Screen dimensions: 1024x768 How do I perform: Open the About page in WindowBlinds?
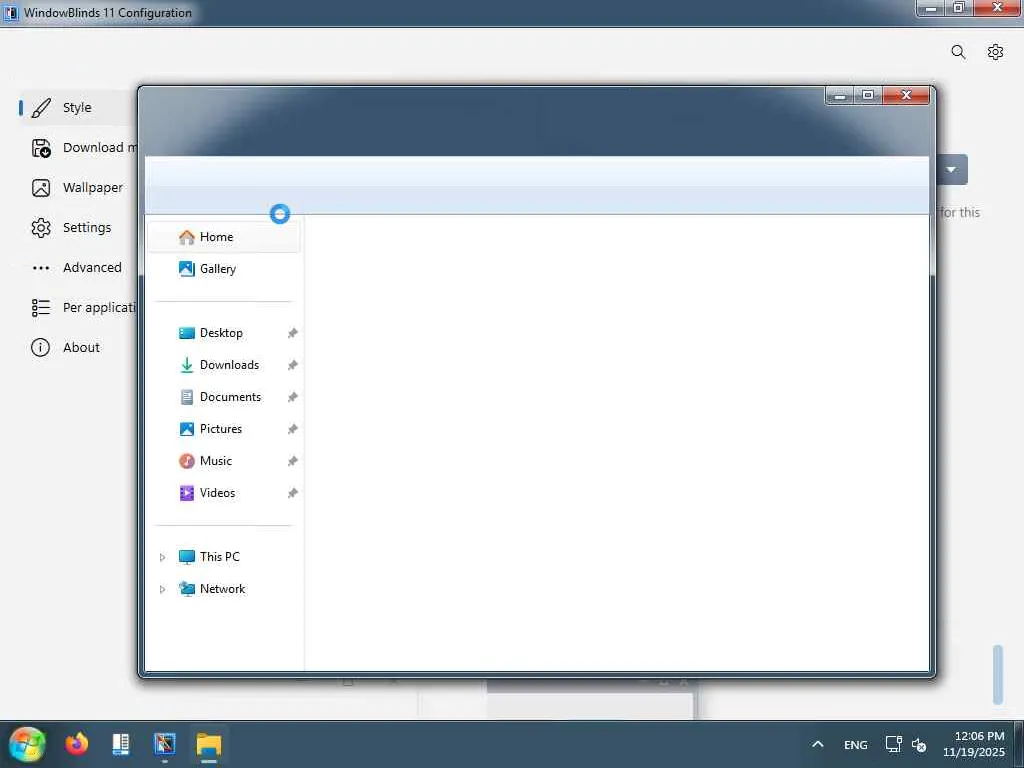[78, 347]
